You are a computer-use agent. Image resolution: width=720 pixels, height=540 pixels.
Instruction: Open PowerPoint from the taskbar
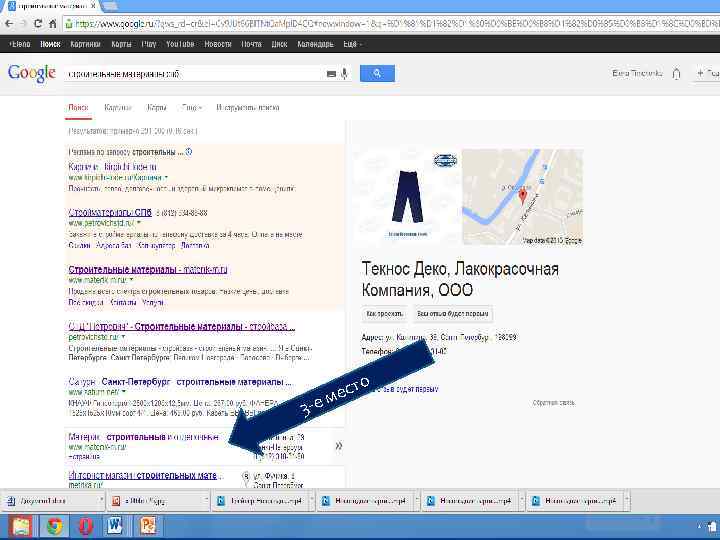pyautogui.click(x=148, y=526)
